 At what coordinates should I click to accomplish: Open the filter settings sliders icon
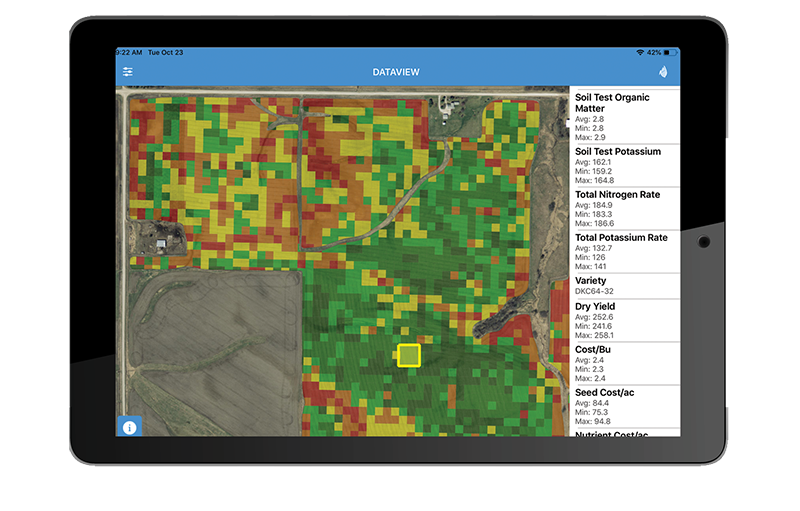click(128, 72)
